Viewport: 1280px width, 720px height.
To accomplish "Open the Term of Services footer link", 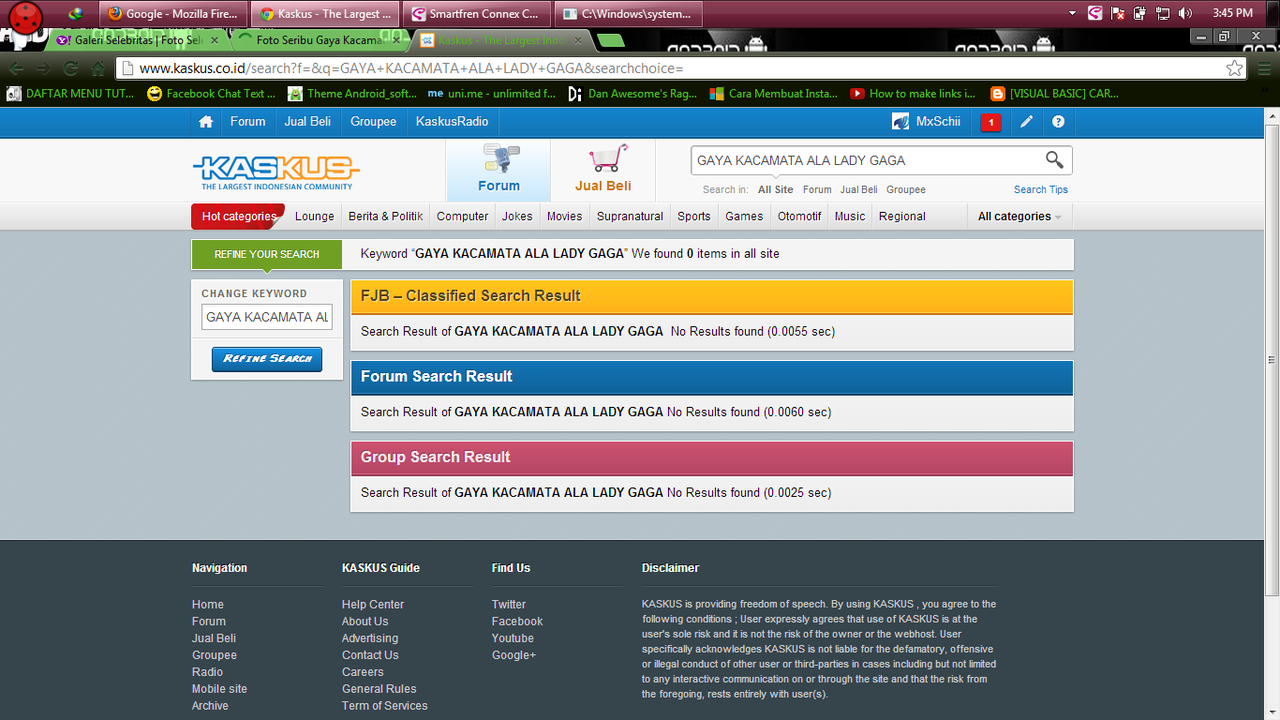I will point(385,706).
